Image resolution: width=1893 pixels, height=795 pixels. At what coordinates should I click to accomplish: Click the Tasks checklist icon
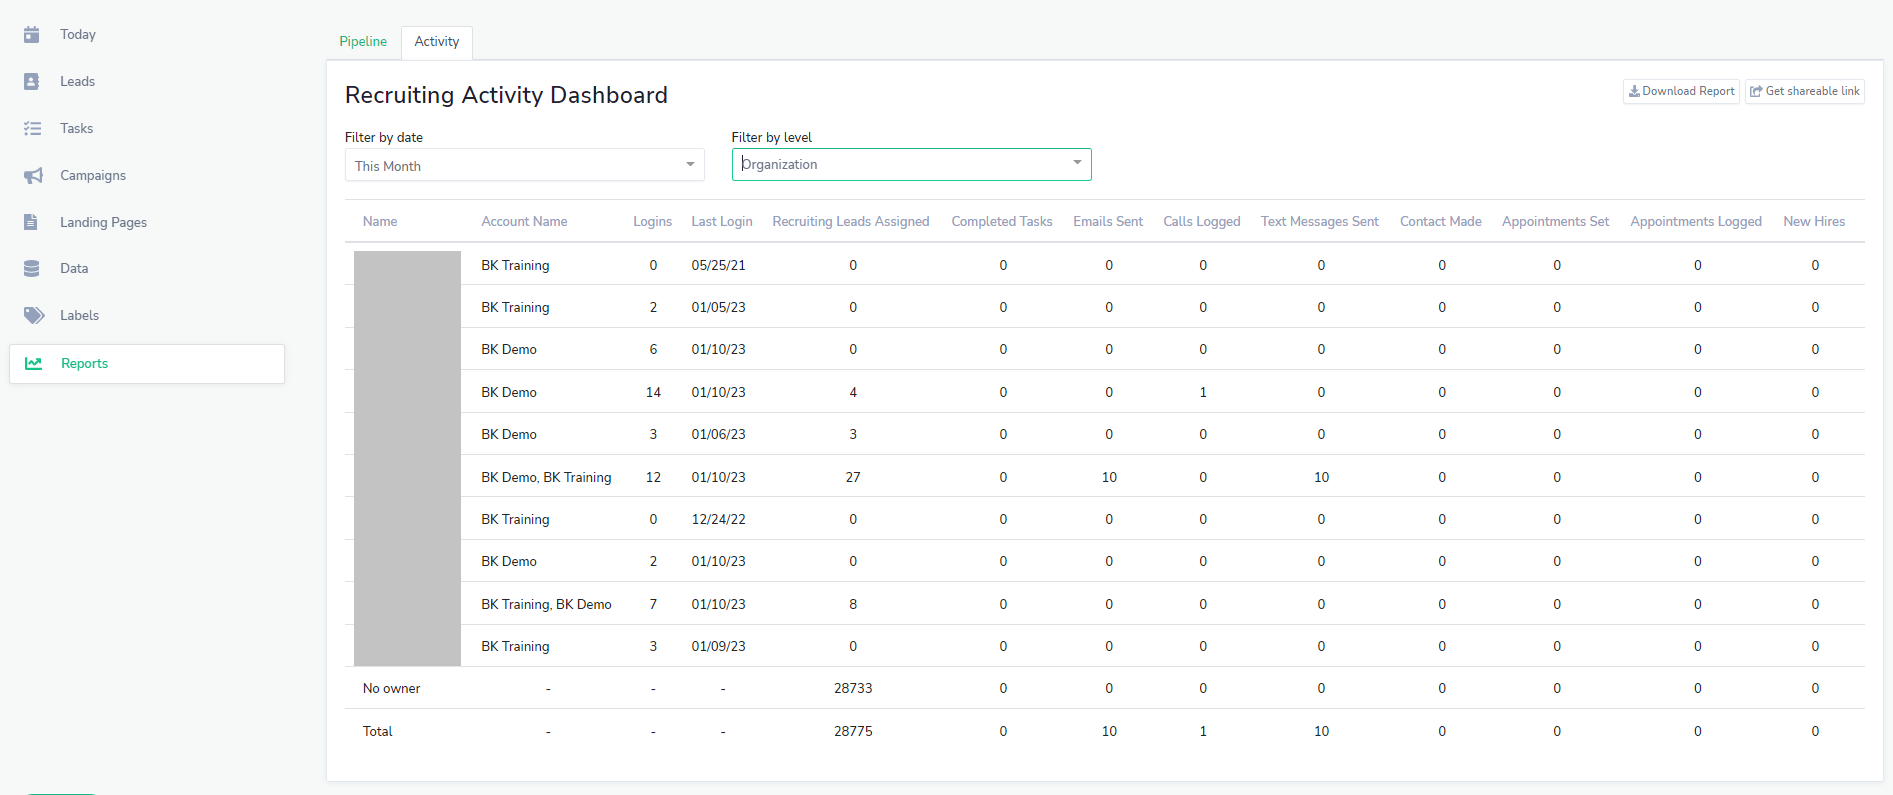32,128
